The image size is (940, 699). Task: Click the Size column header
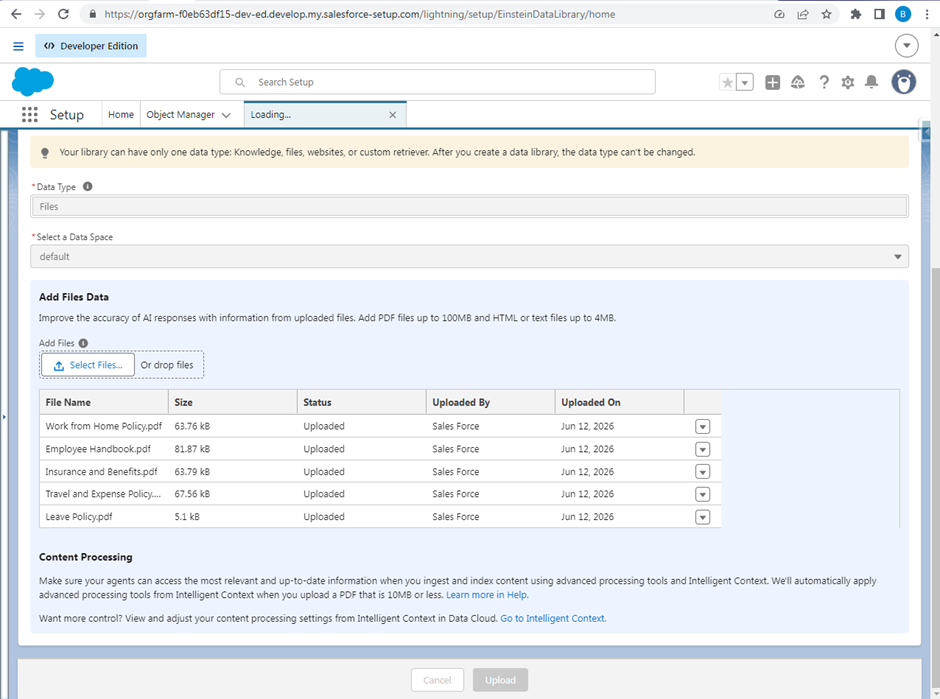pos(233,402)
